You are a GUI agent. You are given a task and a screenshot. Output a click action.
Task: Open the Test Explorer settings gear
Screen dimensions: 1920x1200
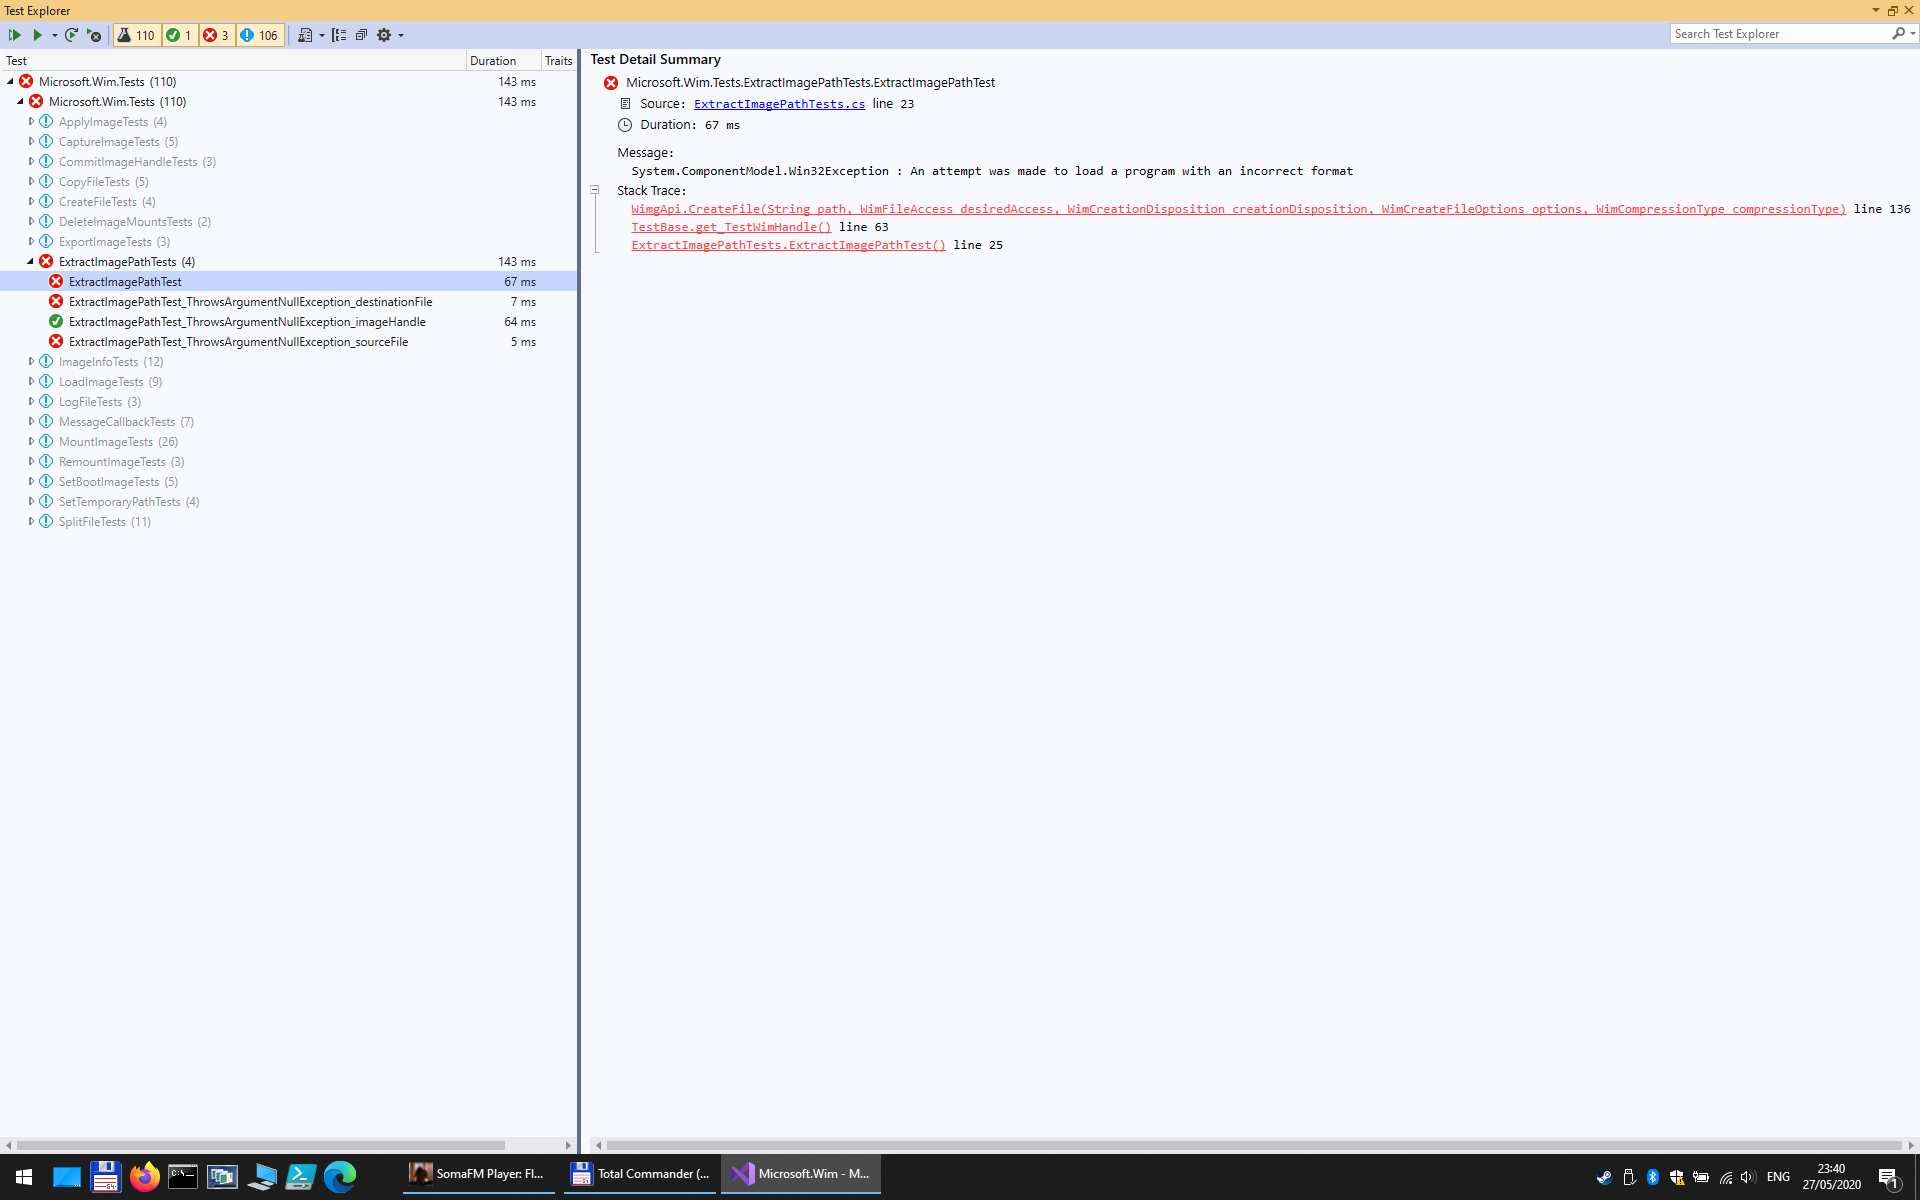pos(384,35)
